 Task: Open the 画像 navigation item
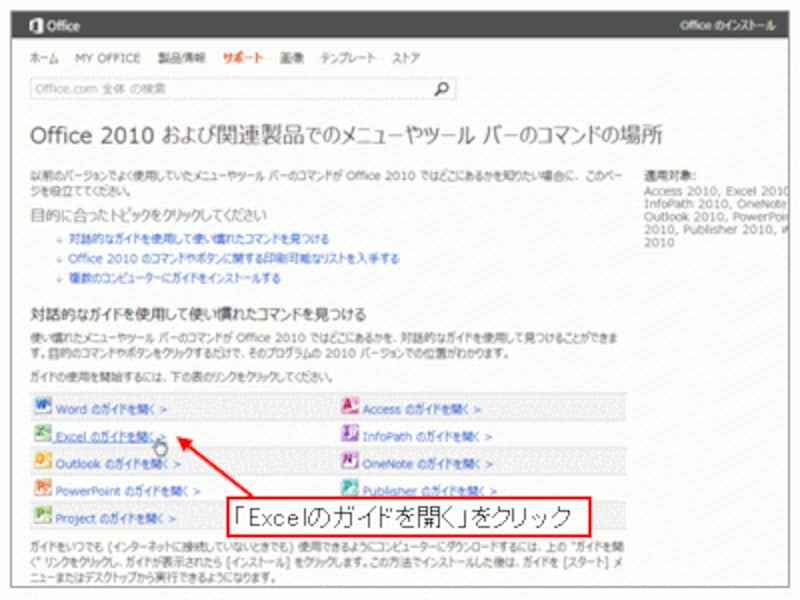[x=292, y=58]
